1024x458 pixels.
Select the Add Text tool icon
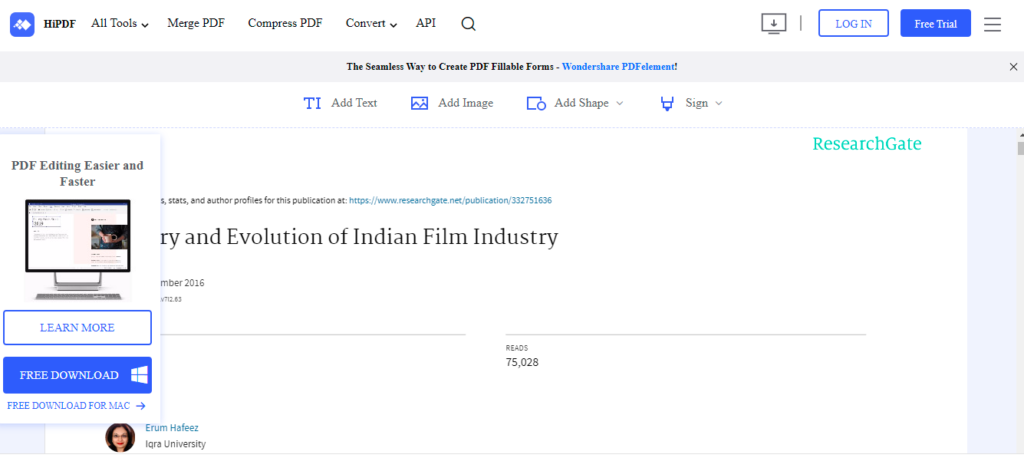pos(312,103)
